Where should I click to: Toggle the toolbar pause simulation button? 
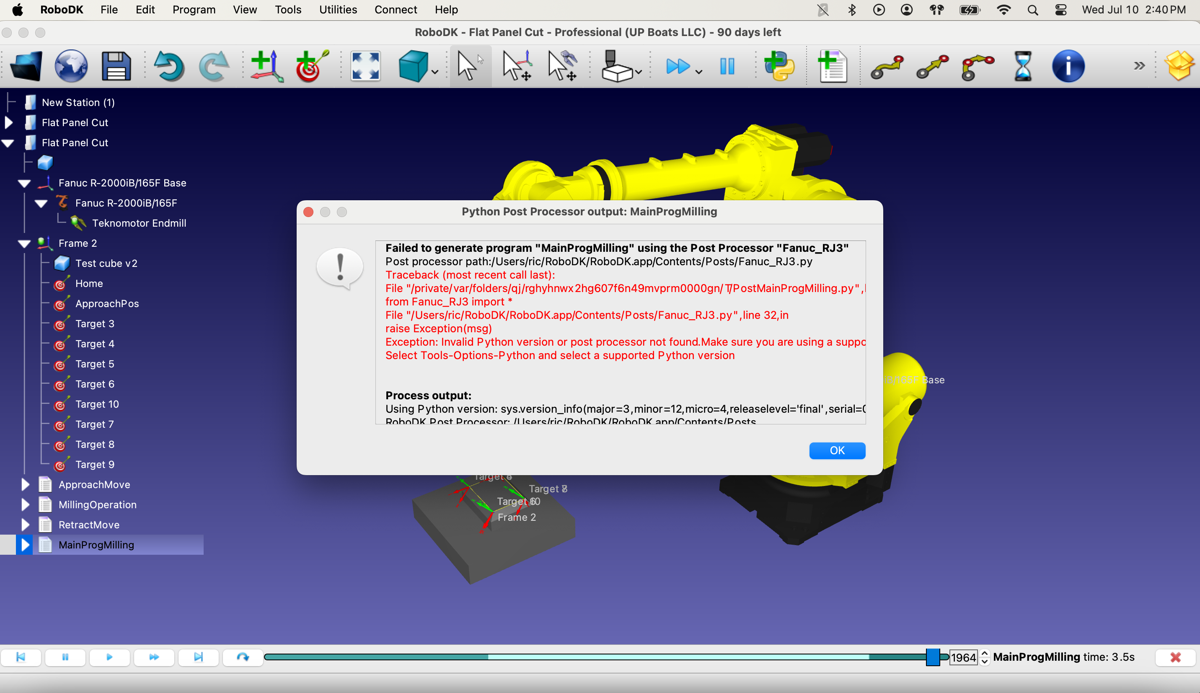(x=727, y=67)
